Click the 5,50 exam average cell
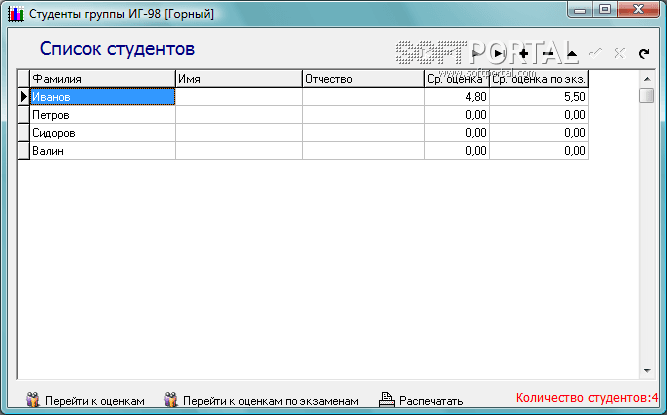The image size is (667, 415). coord(539,97)
